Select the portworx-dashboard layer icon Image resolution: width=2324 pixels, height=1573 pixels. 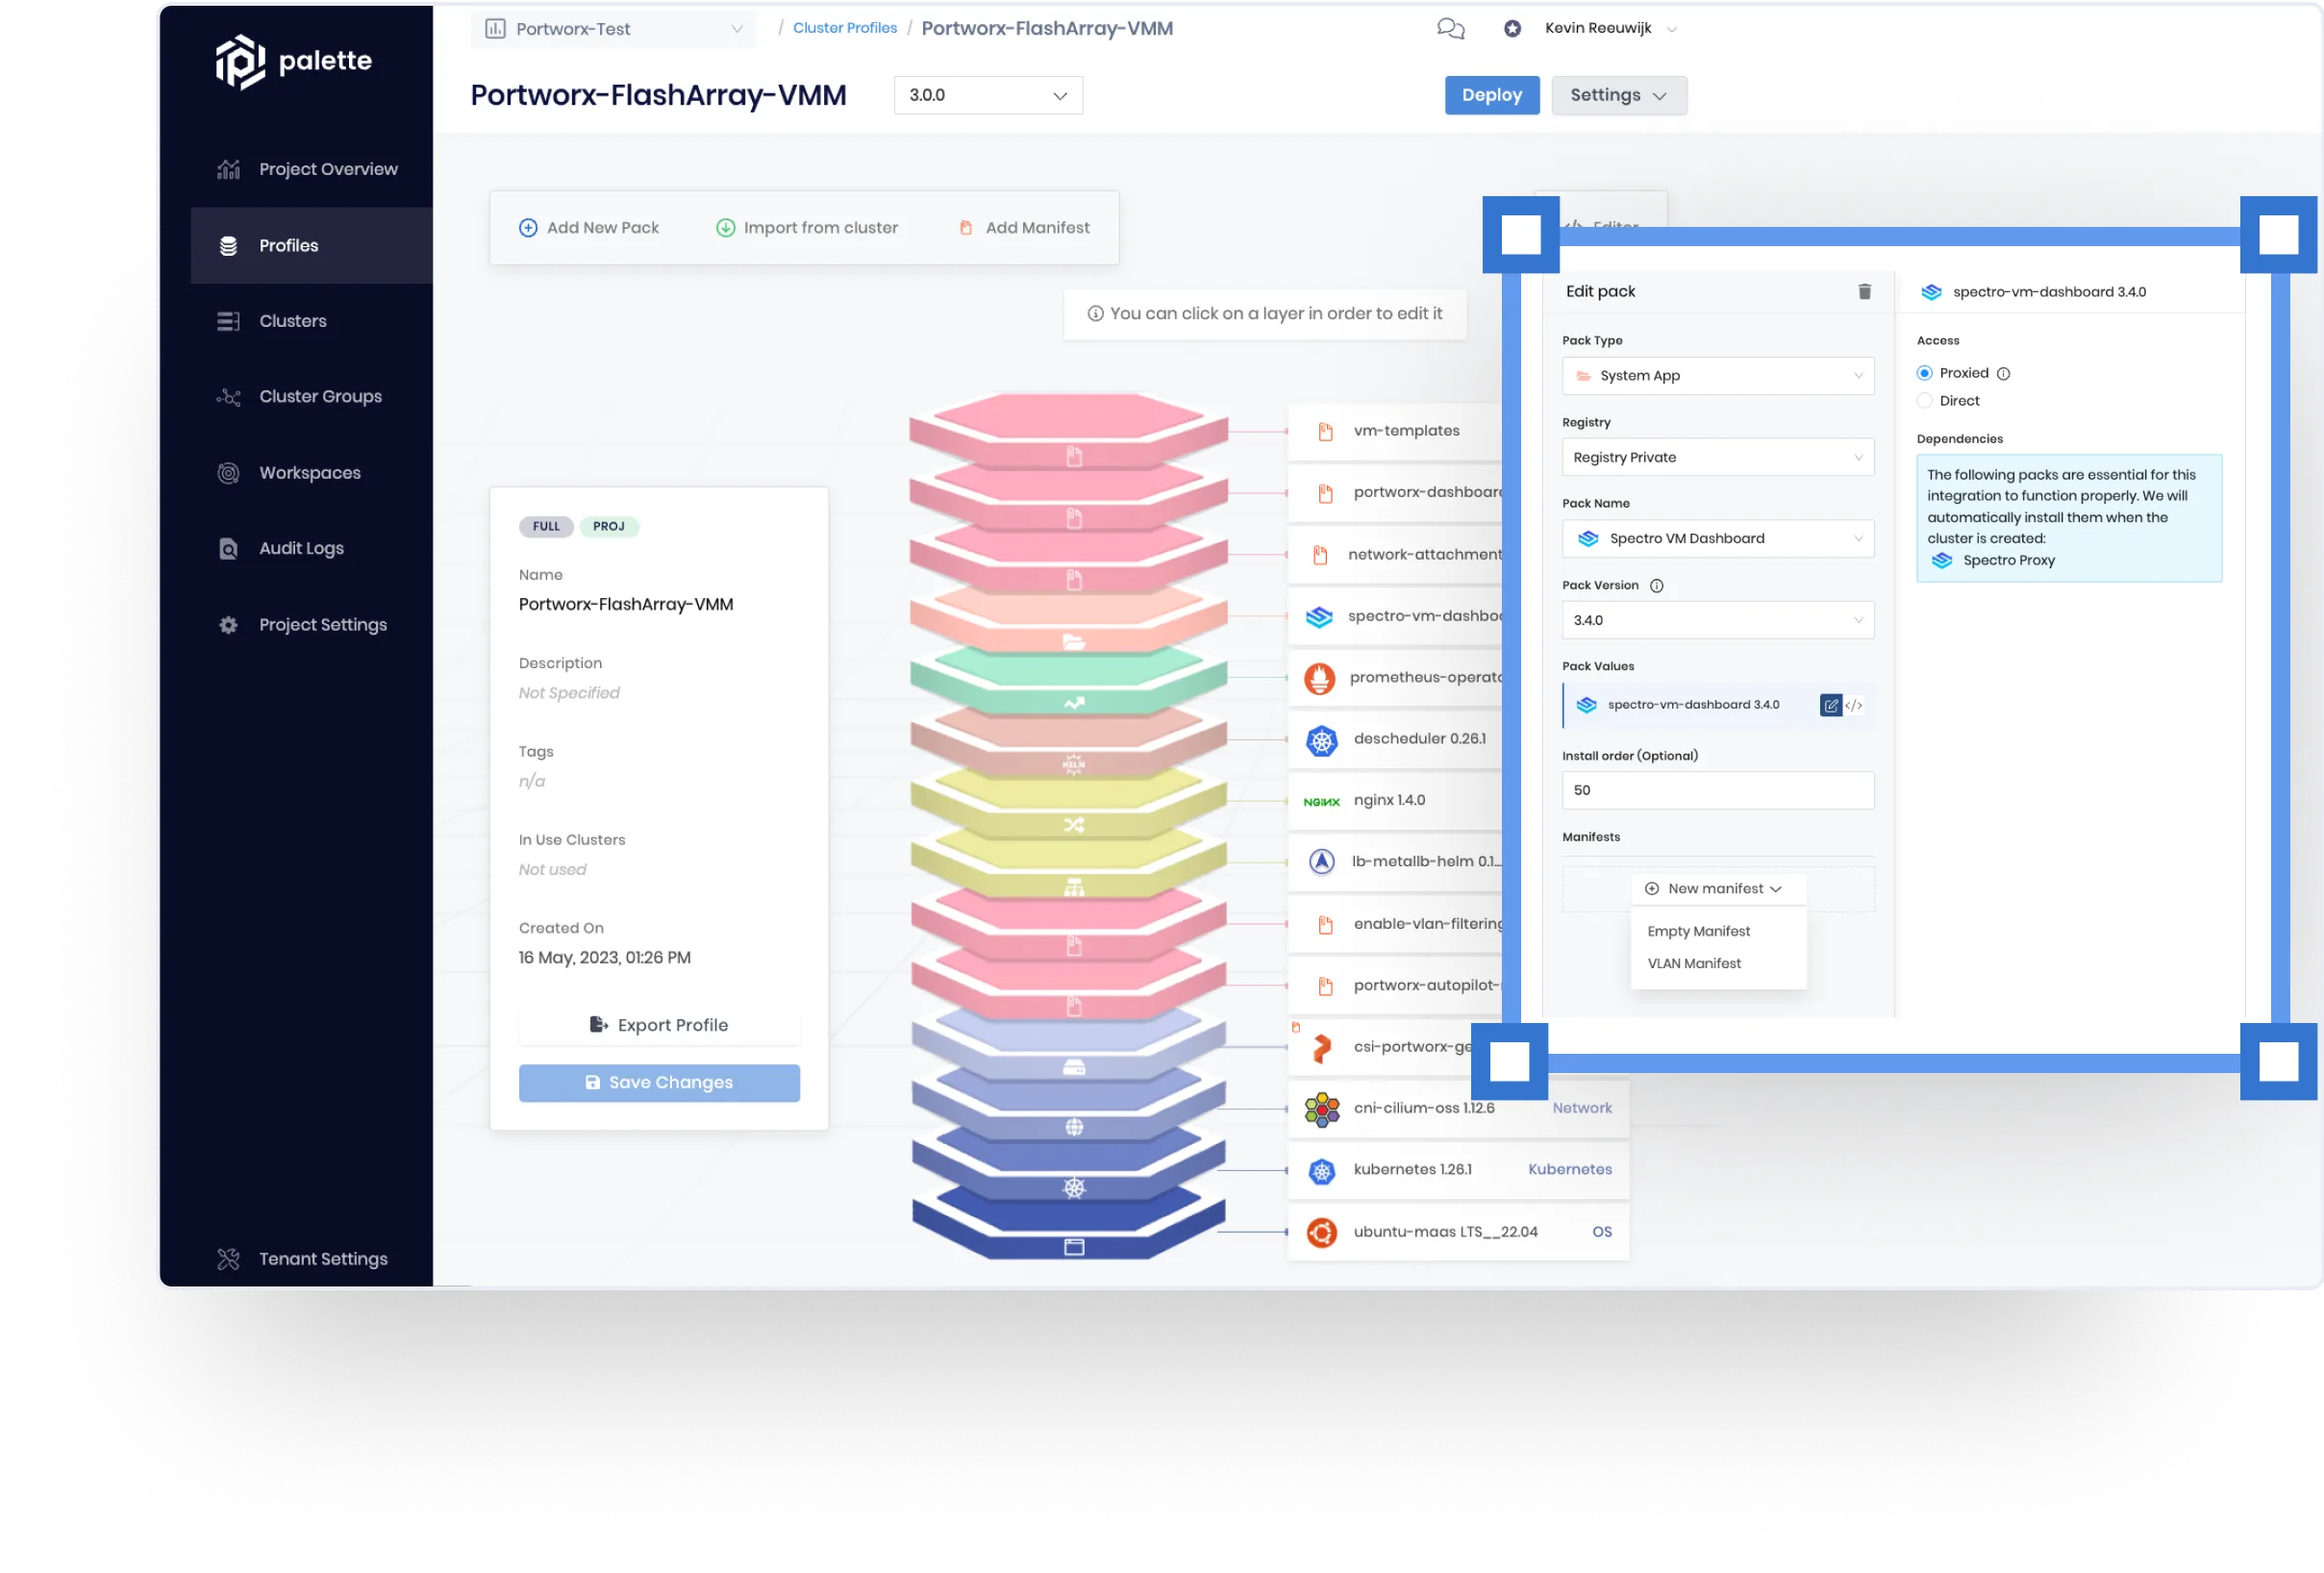tap(1325, 493)
